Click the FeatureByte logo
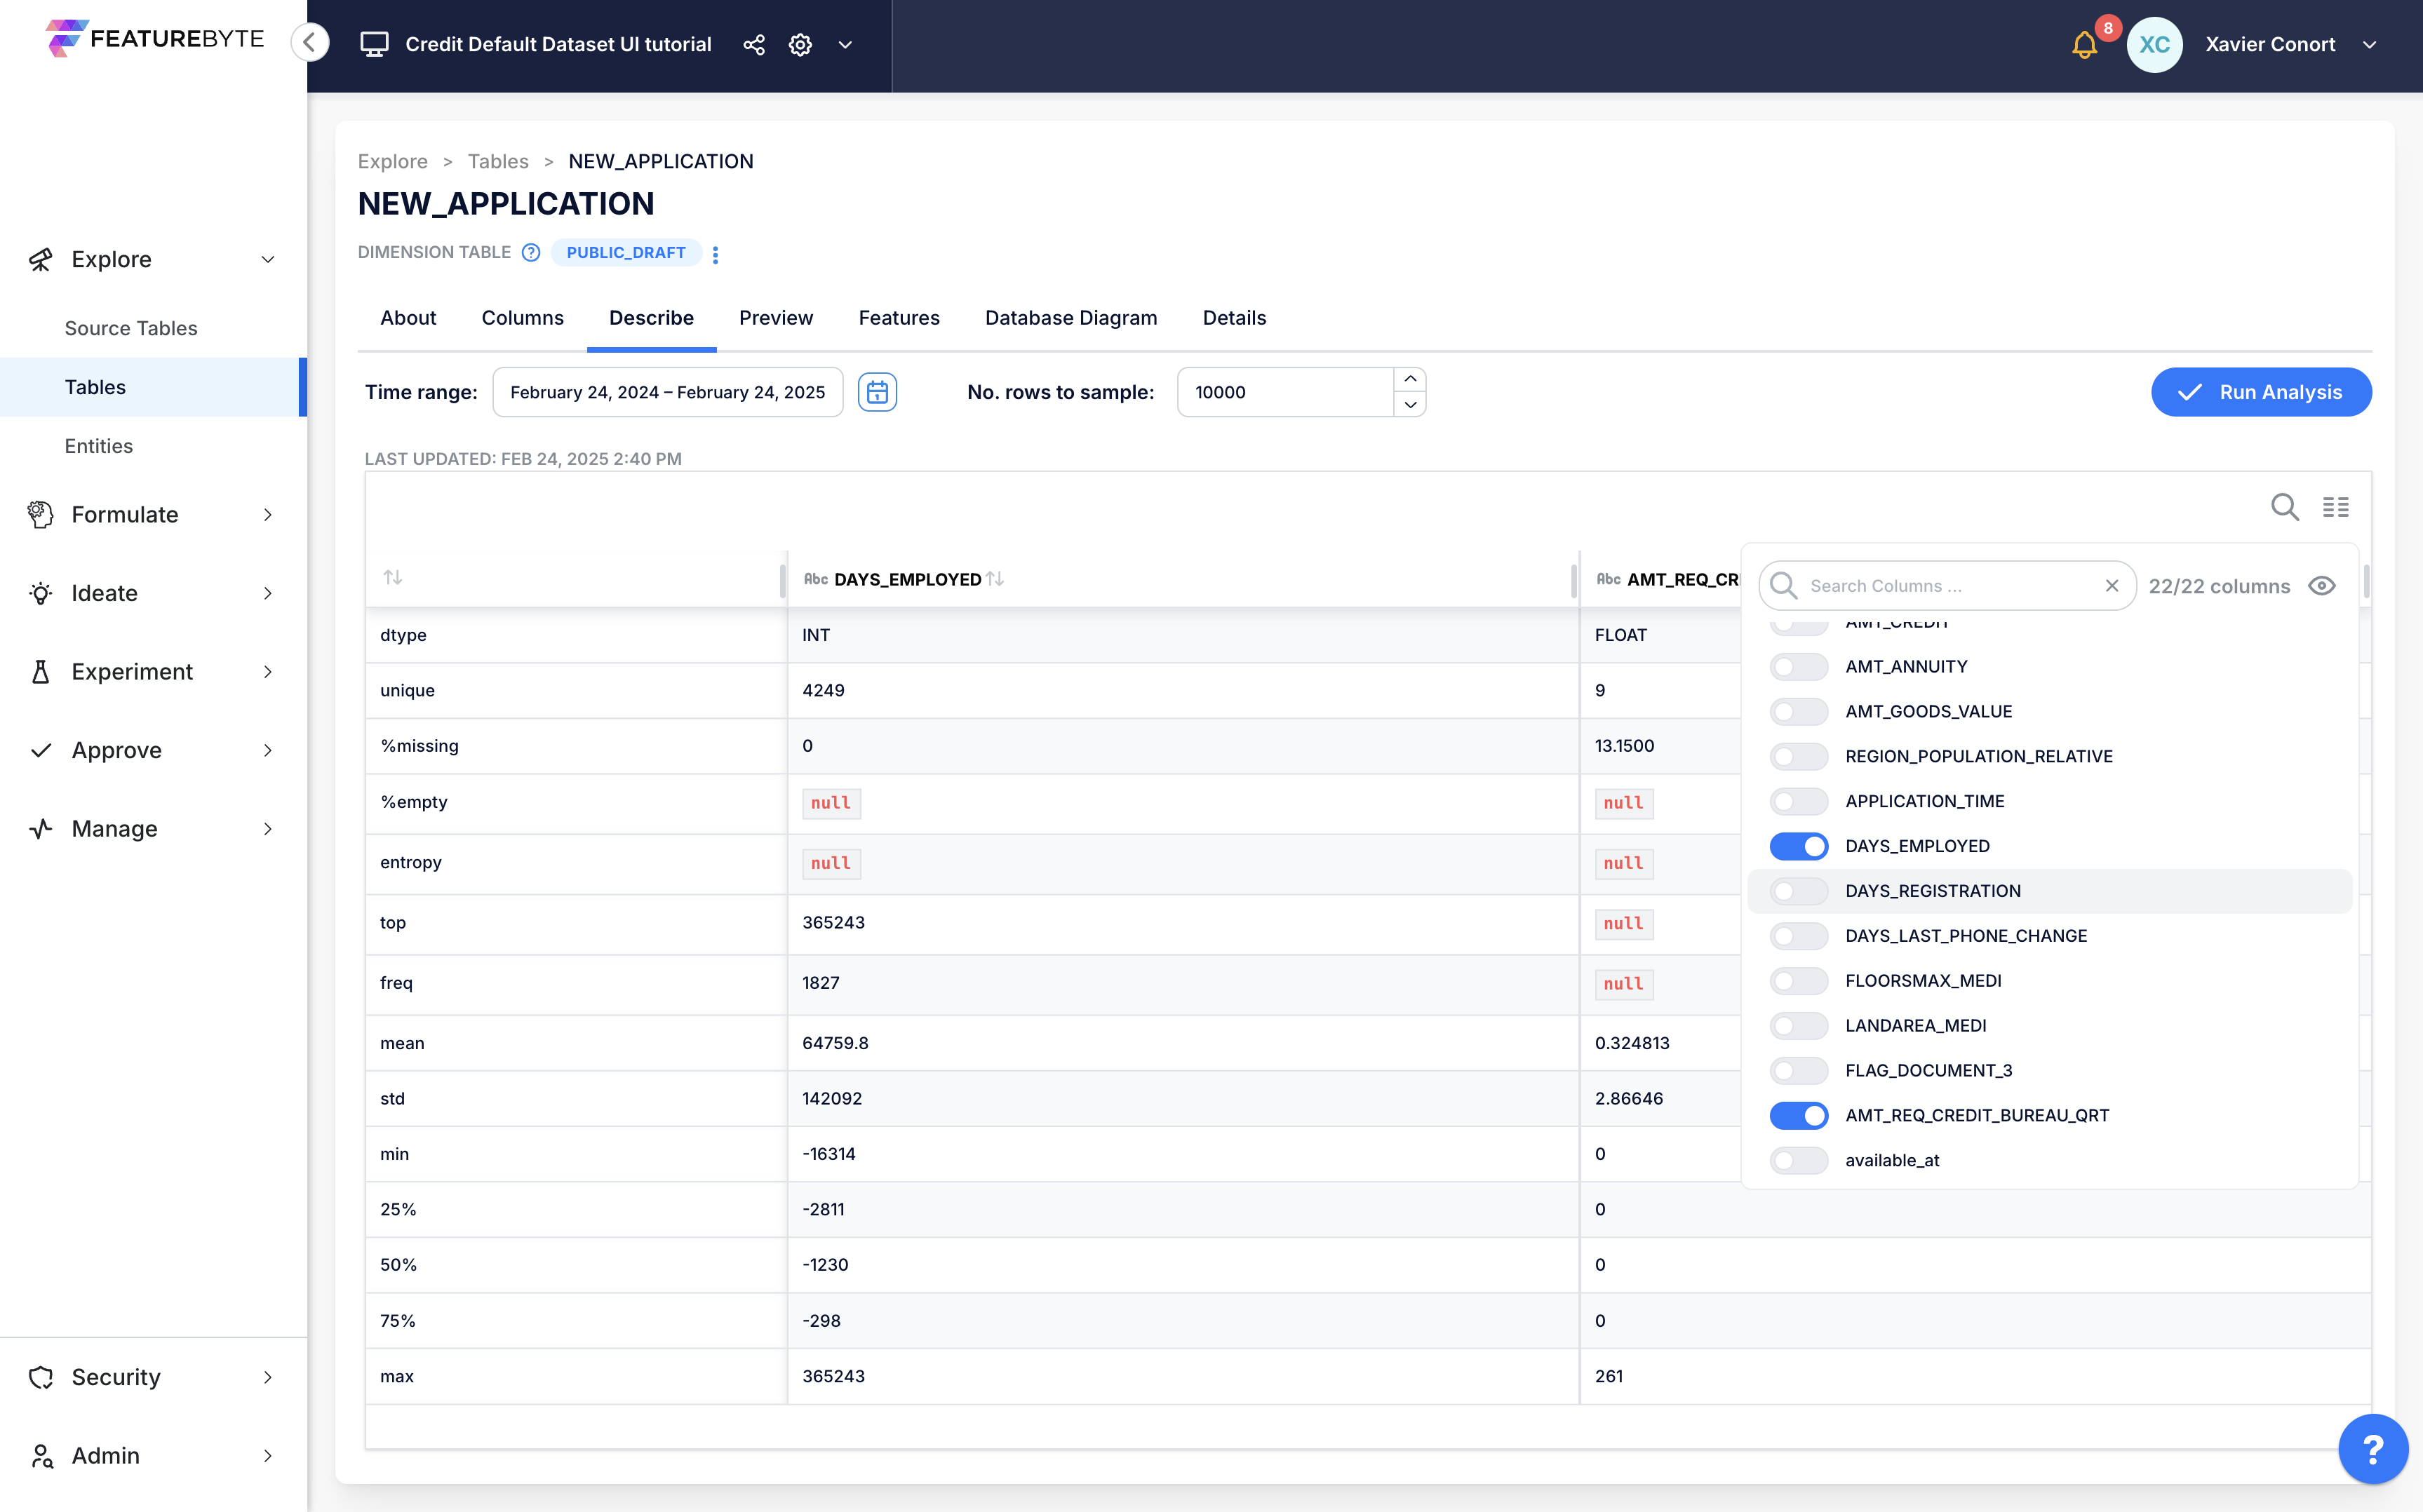Image resolution: width=2423 pixels, height=1512 pixels. point(155,39)
